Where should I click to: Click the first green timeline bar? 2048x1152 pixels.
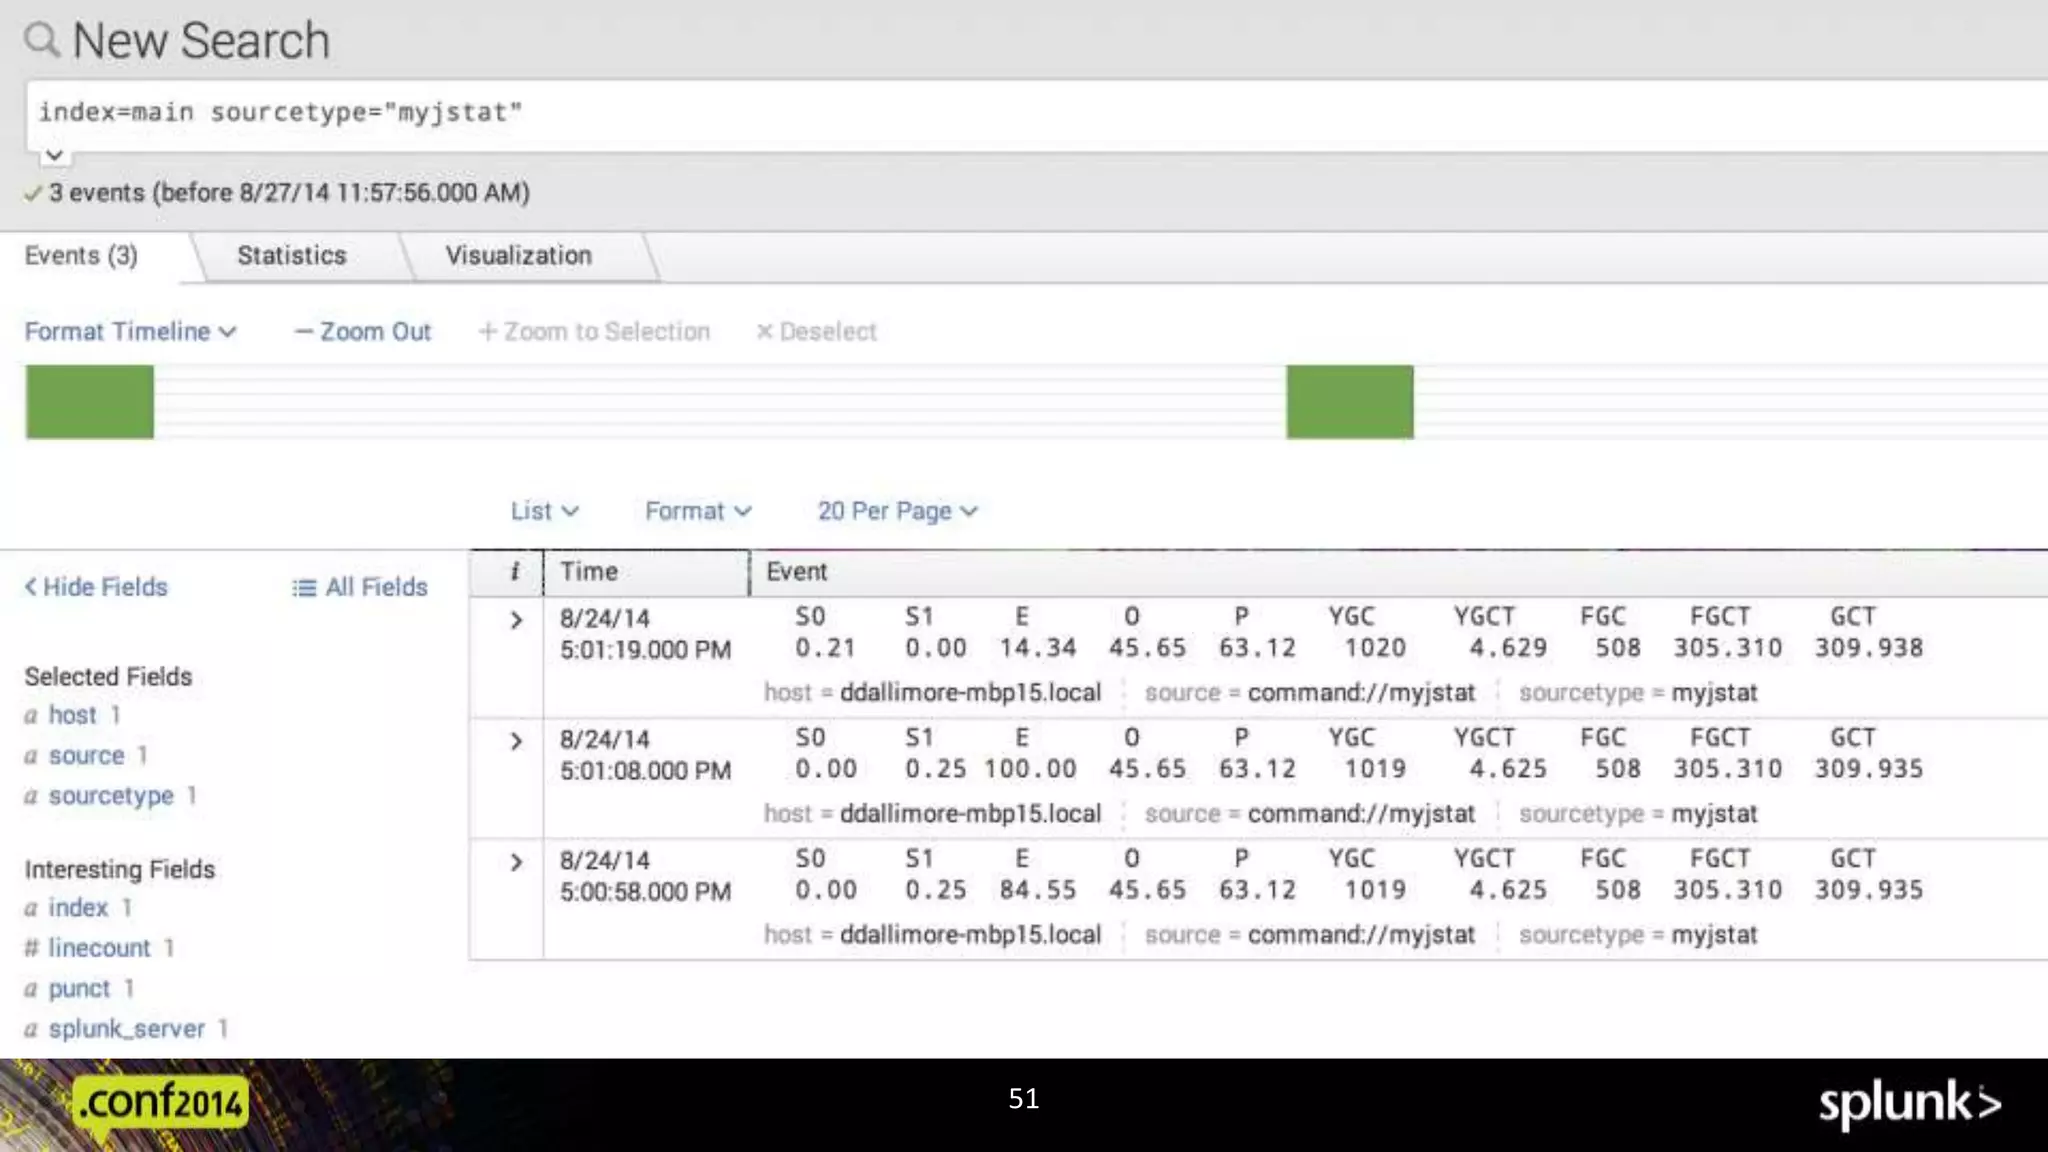point(90,402)
